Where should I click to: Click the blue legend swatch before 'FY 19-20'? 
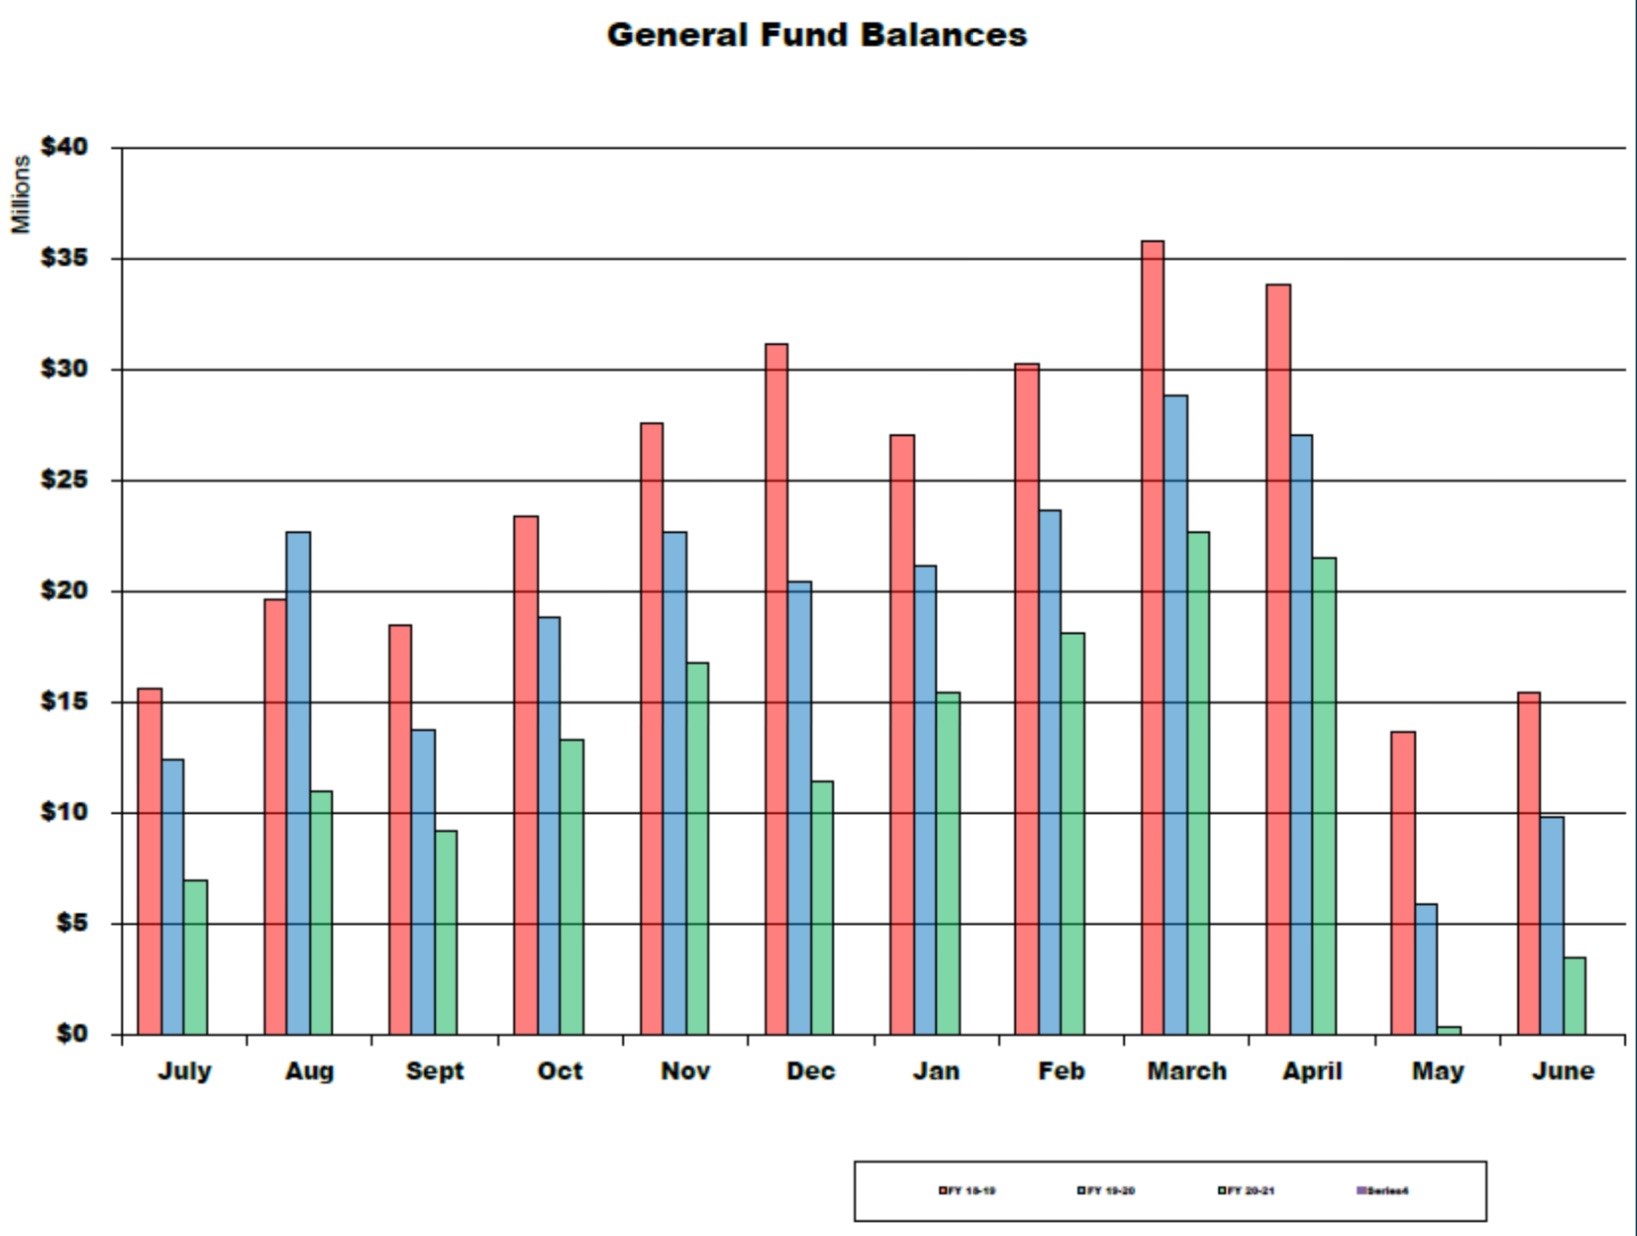tap(1081, 1190)
